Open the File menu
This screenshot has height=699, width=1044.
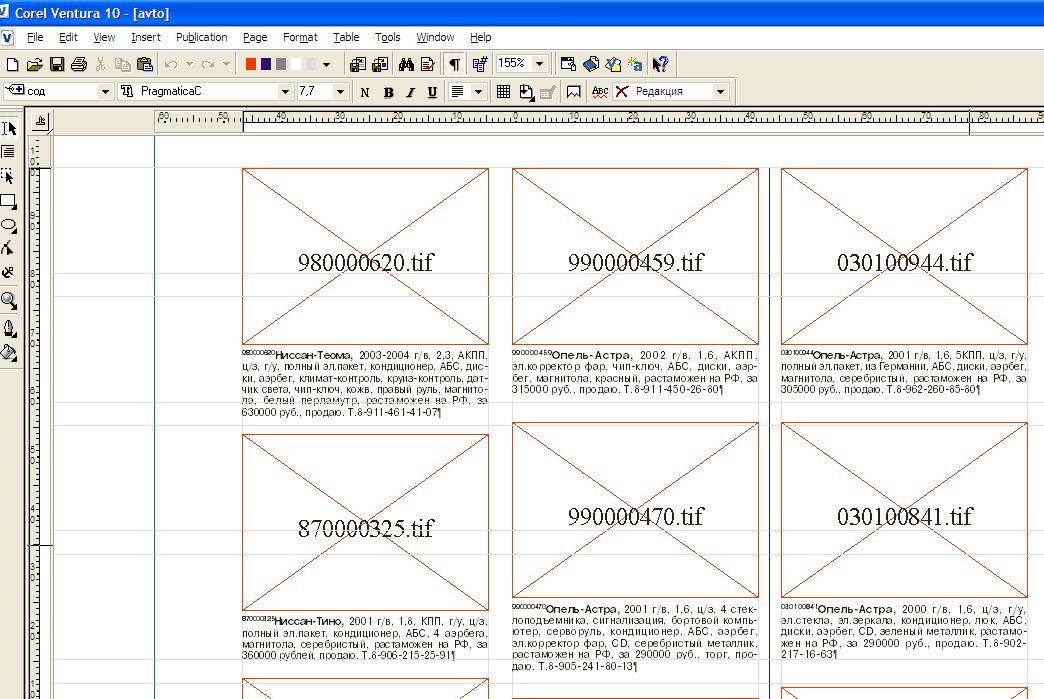(35, 37)
